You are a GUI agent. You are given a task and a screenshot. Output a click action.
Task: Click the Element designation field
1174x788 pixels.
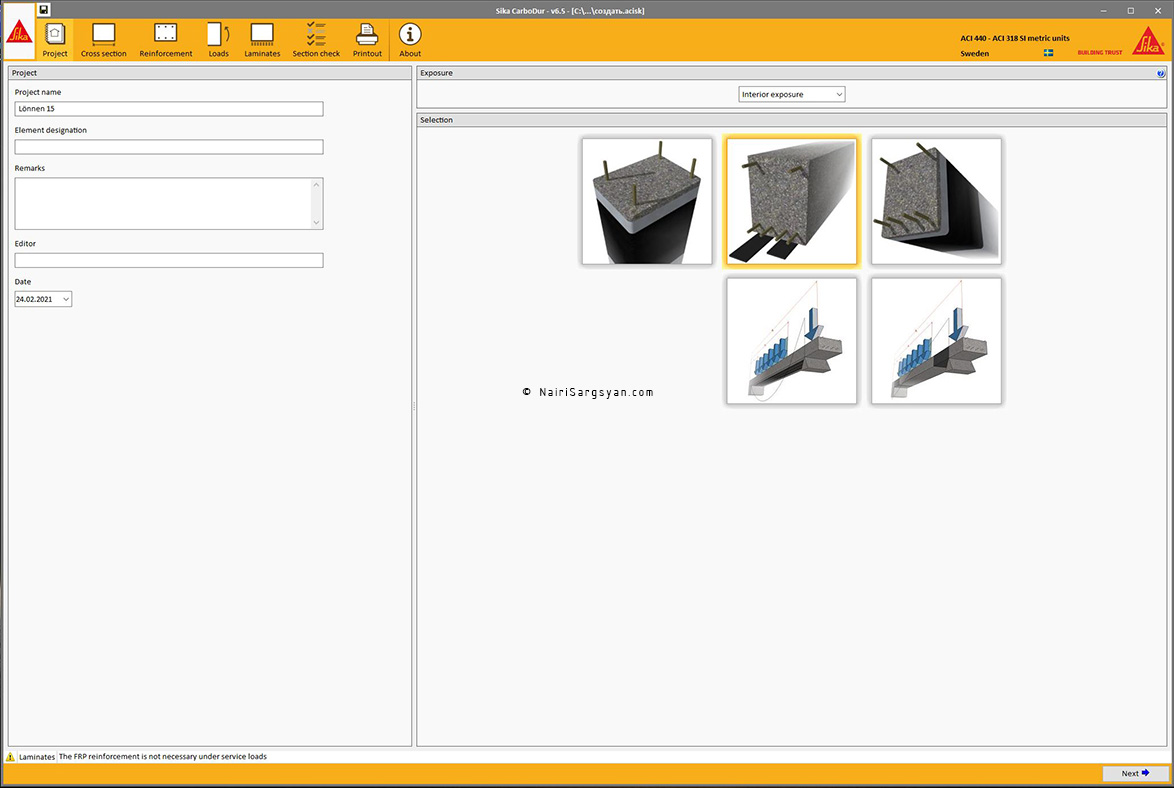click(x=168, y=147)
